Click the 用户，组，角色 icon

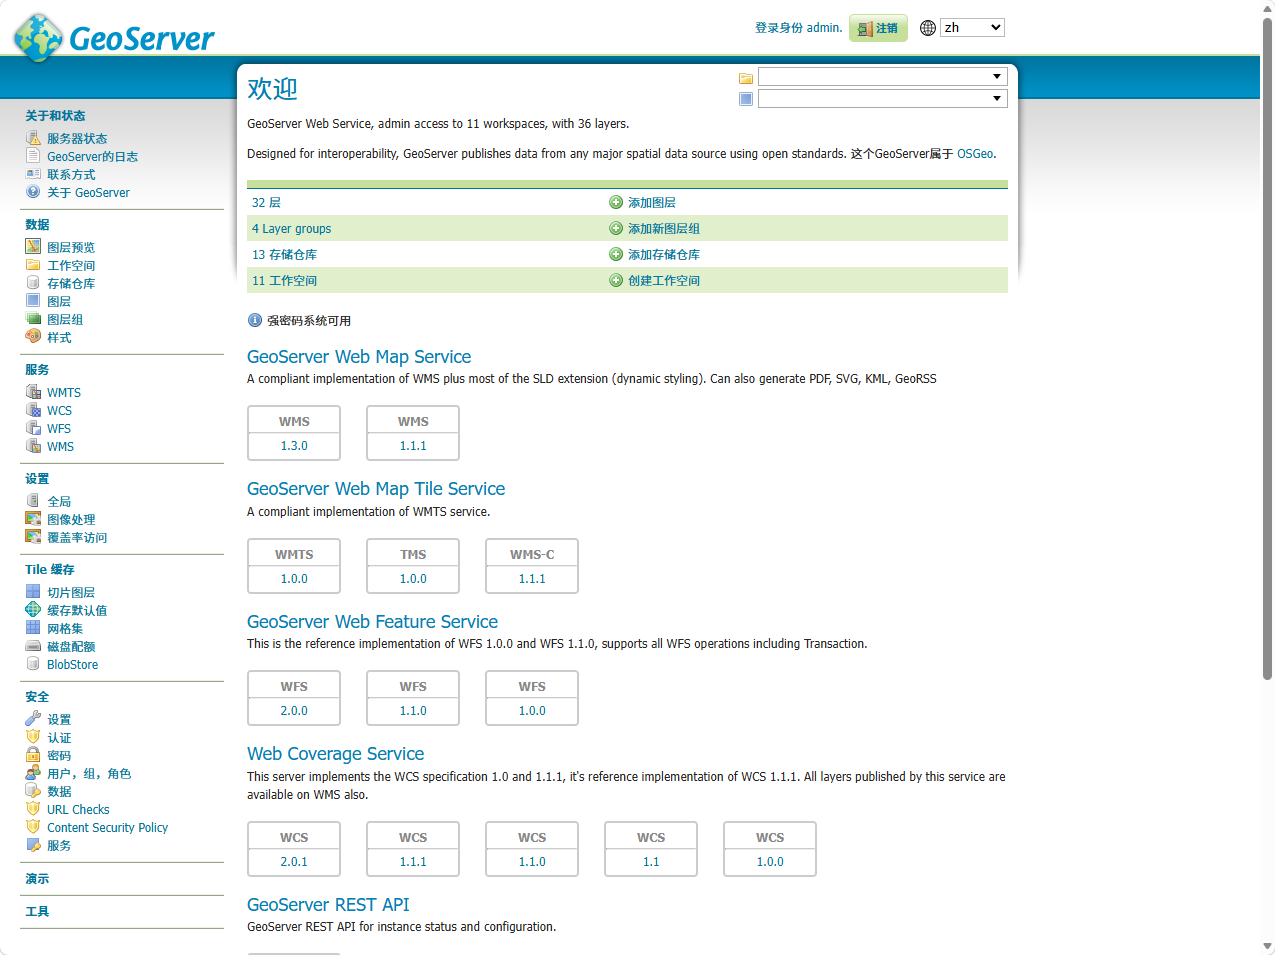(33, 773)
